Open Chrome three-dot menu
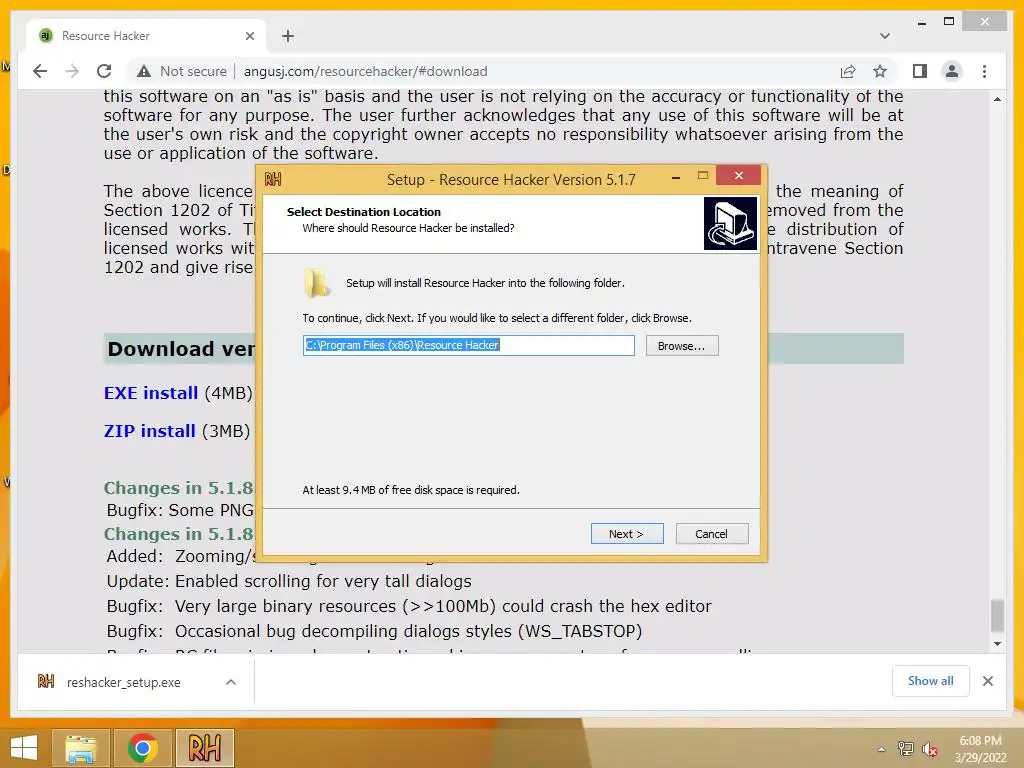The width and height of the screenshot is (1024, 768). (x=984, y=71)
